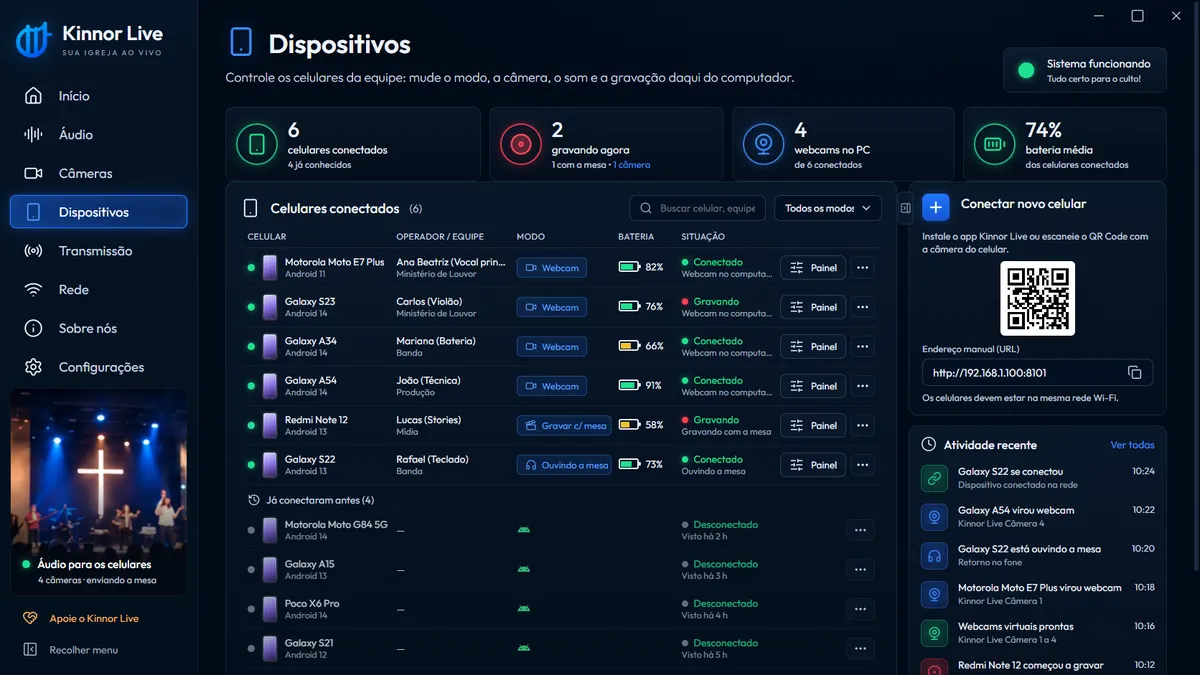
Task: Open more options for Galaxy A15
Action: (860, 570)
